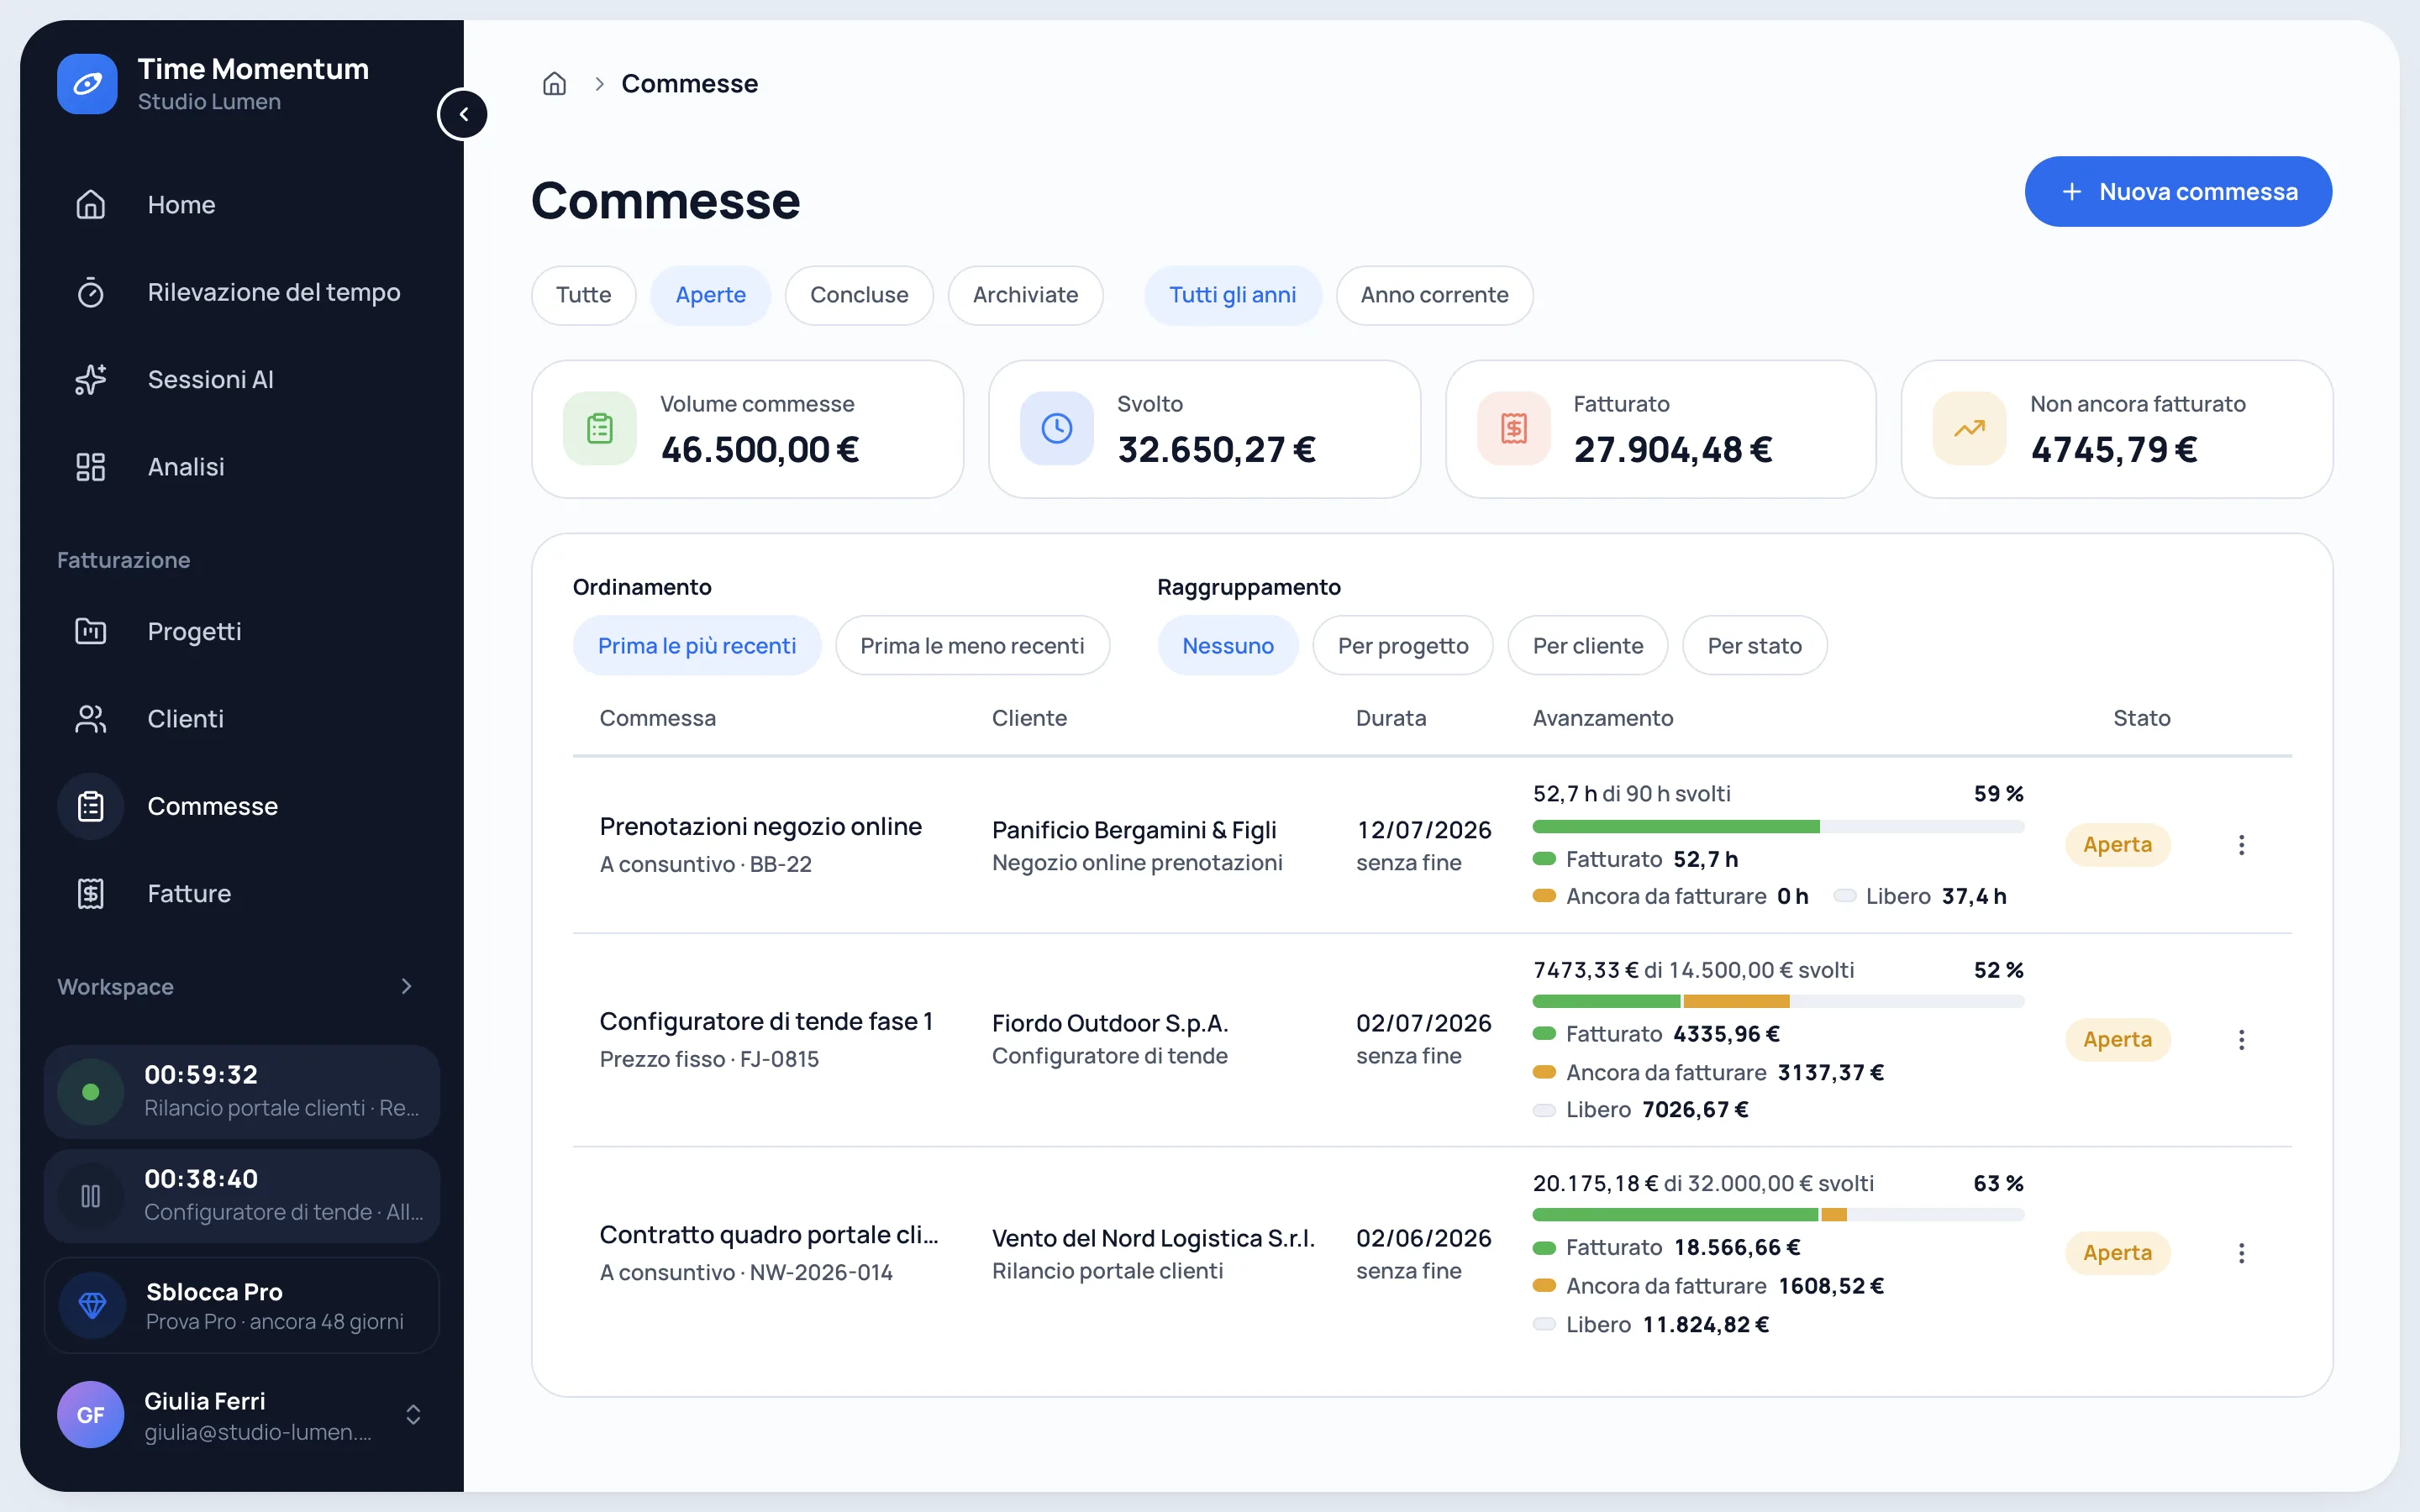Select Anno corrente filter
Viewport: 2420px width, 1512px height.
[1434, 295]
